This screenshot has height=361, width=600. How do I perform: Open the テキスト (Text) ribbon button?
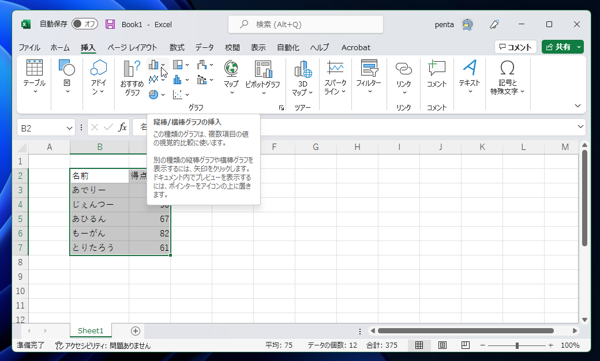[470, 77]
